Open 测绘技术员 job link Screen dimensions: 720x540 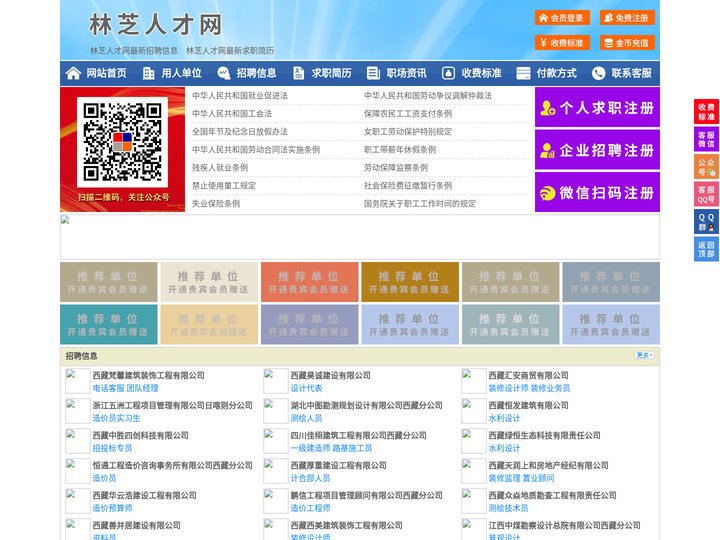point(508,508)
